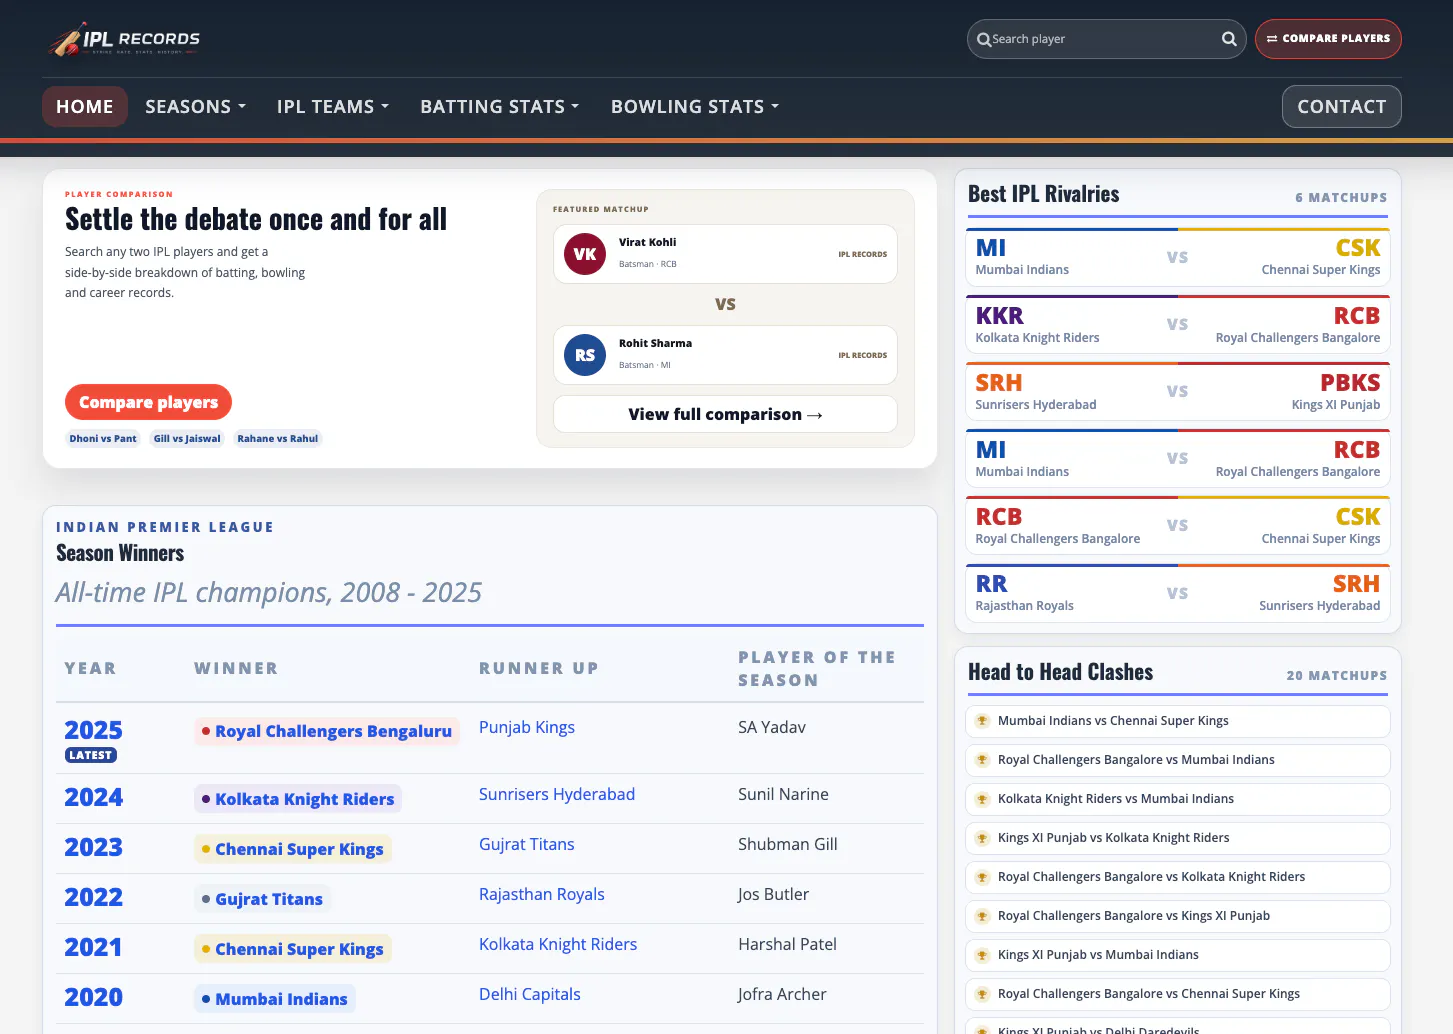Open the Rohit Sharma featured player card
This screenshot has width=1453, height=1034.
(725, 355)
